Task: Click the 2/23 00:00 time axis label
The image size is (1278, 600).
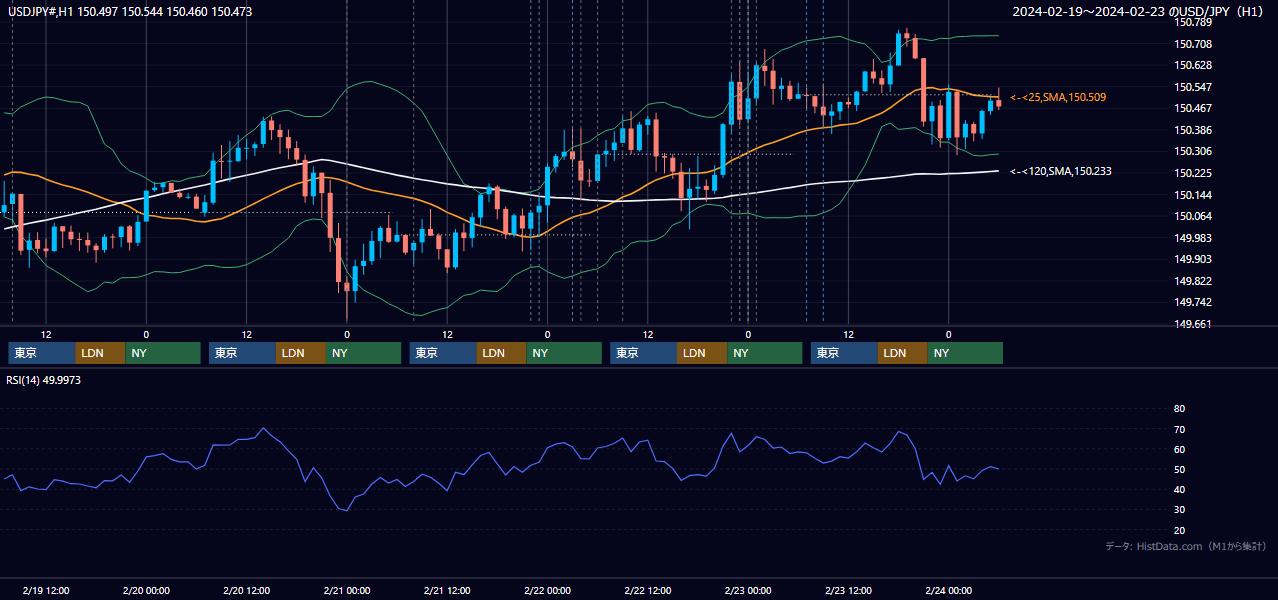Action: 748,590
